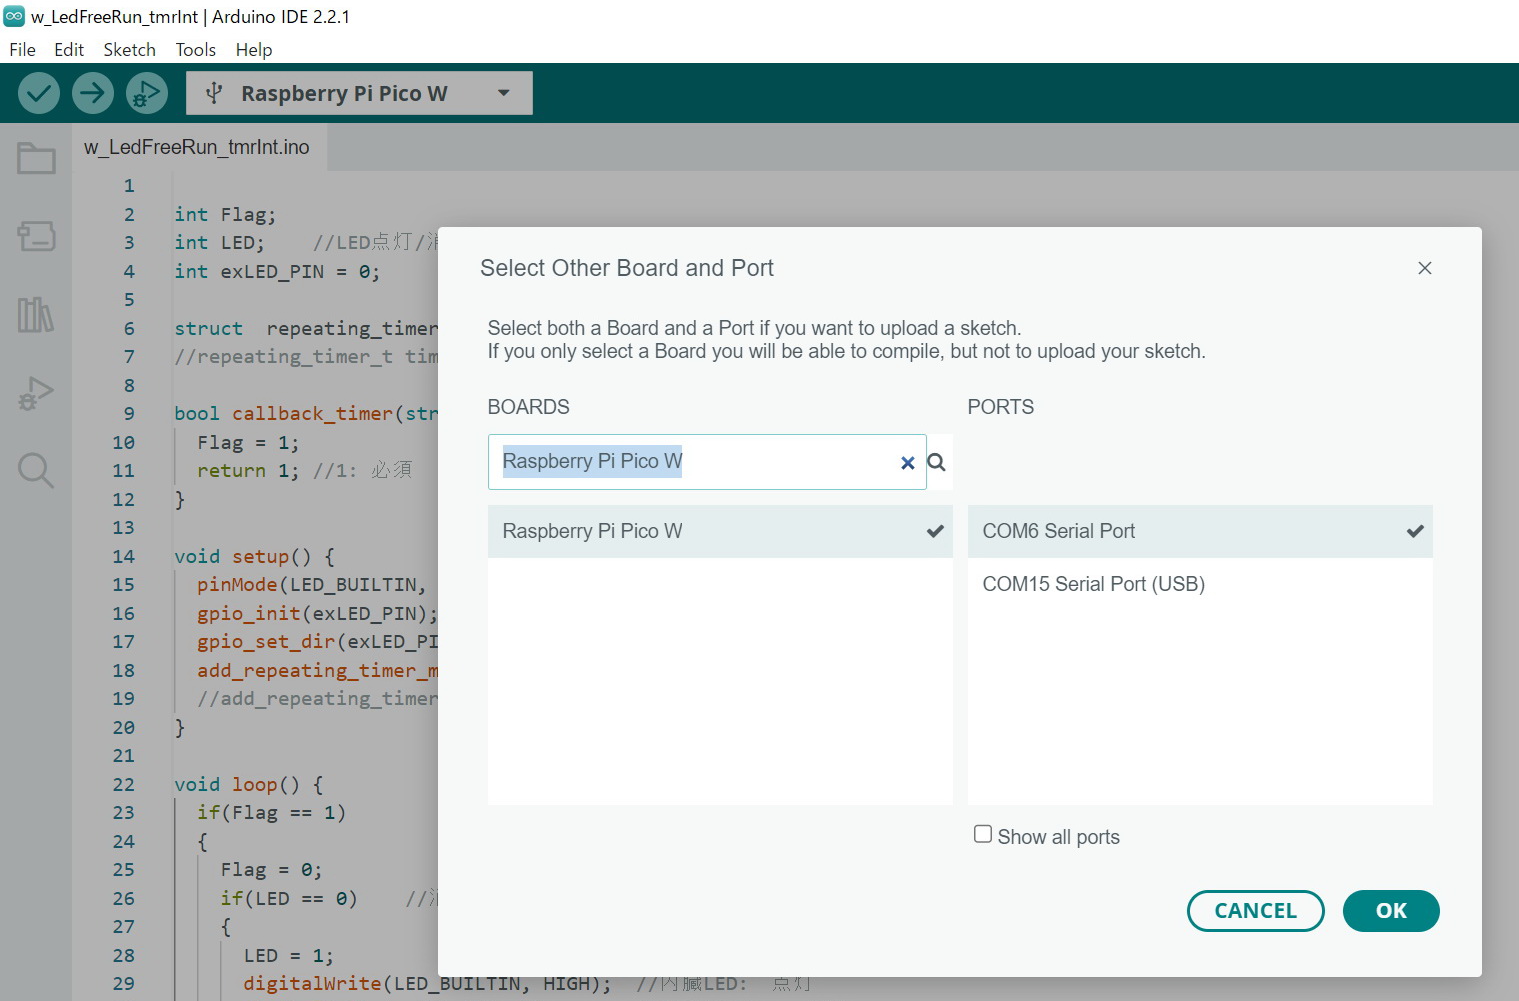Open the File menu
The height and width of the screenshot is (1001, 1519).
pos(22,50)
